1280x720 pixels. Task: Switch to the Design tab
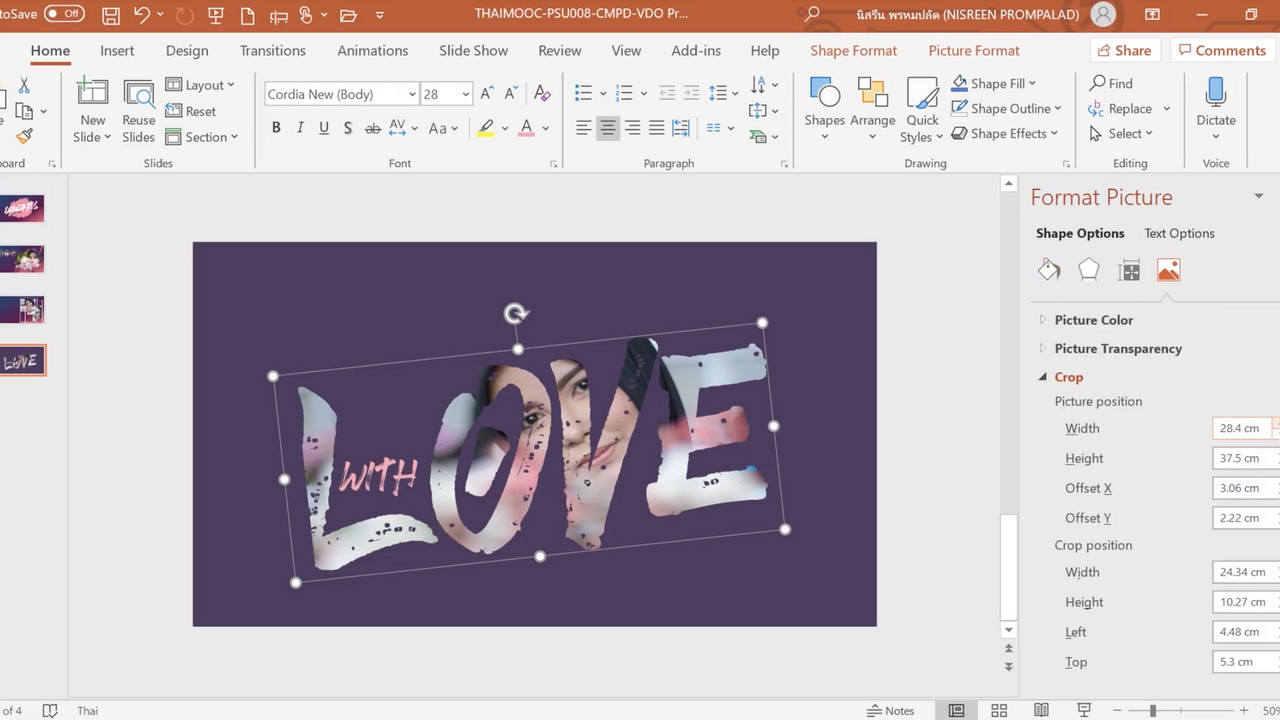point(187,51)
